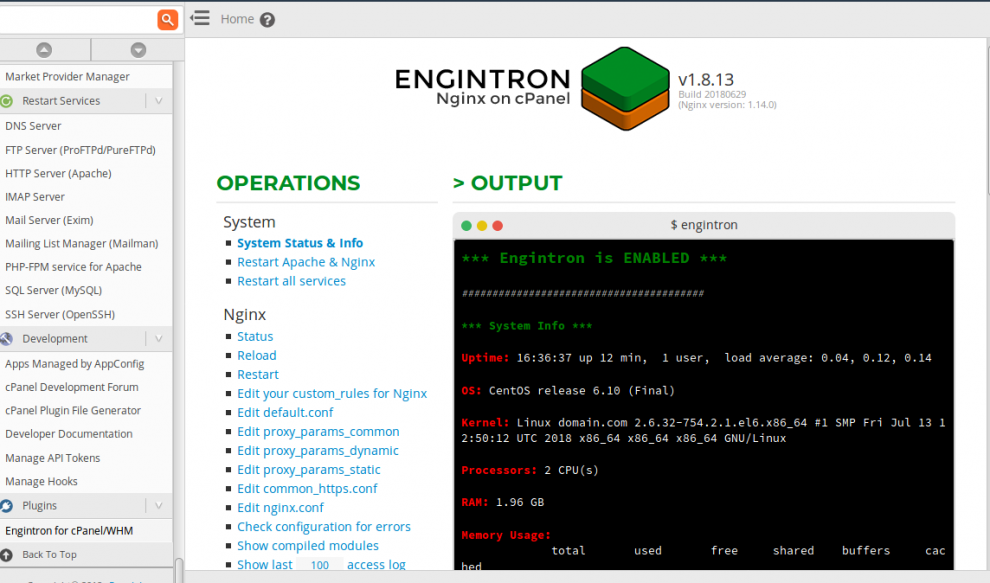Click the green Restart Services circular icon
990x583 pixels.
point(8,101)
